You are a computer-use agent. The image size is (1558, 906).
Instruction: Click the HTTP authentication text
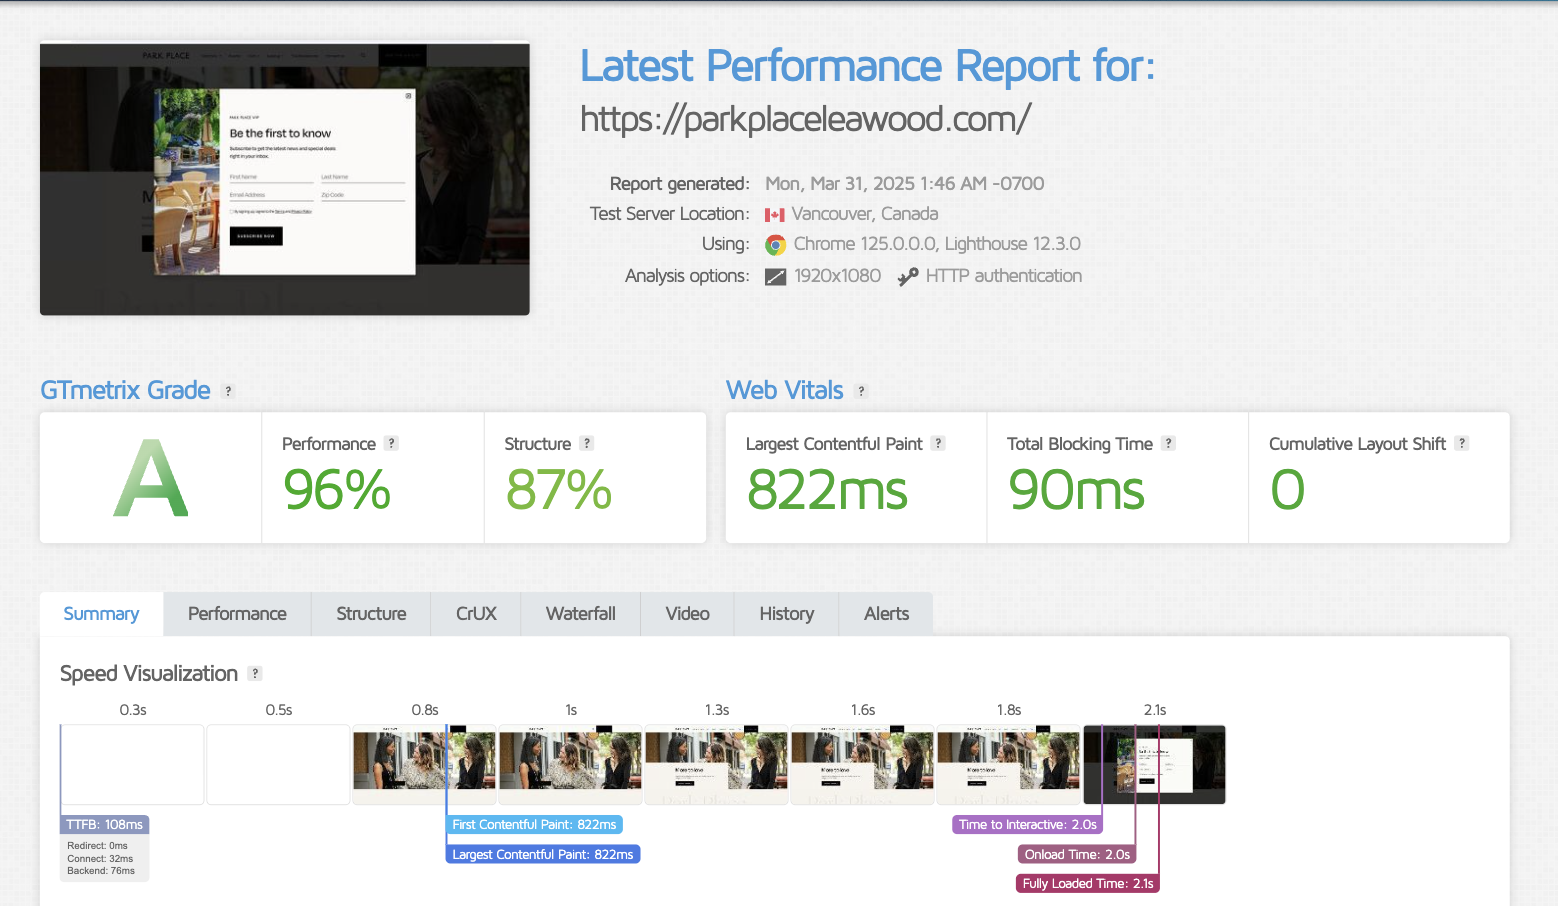tap(1004, 276)
